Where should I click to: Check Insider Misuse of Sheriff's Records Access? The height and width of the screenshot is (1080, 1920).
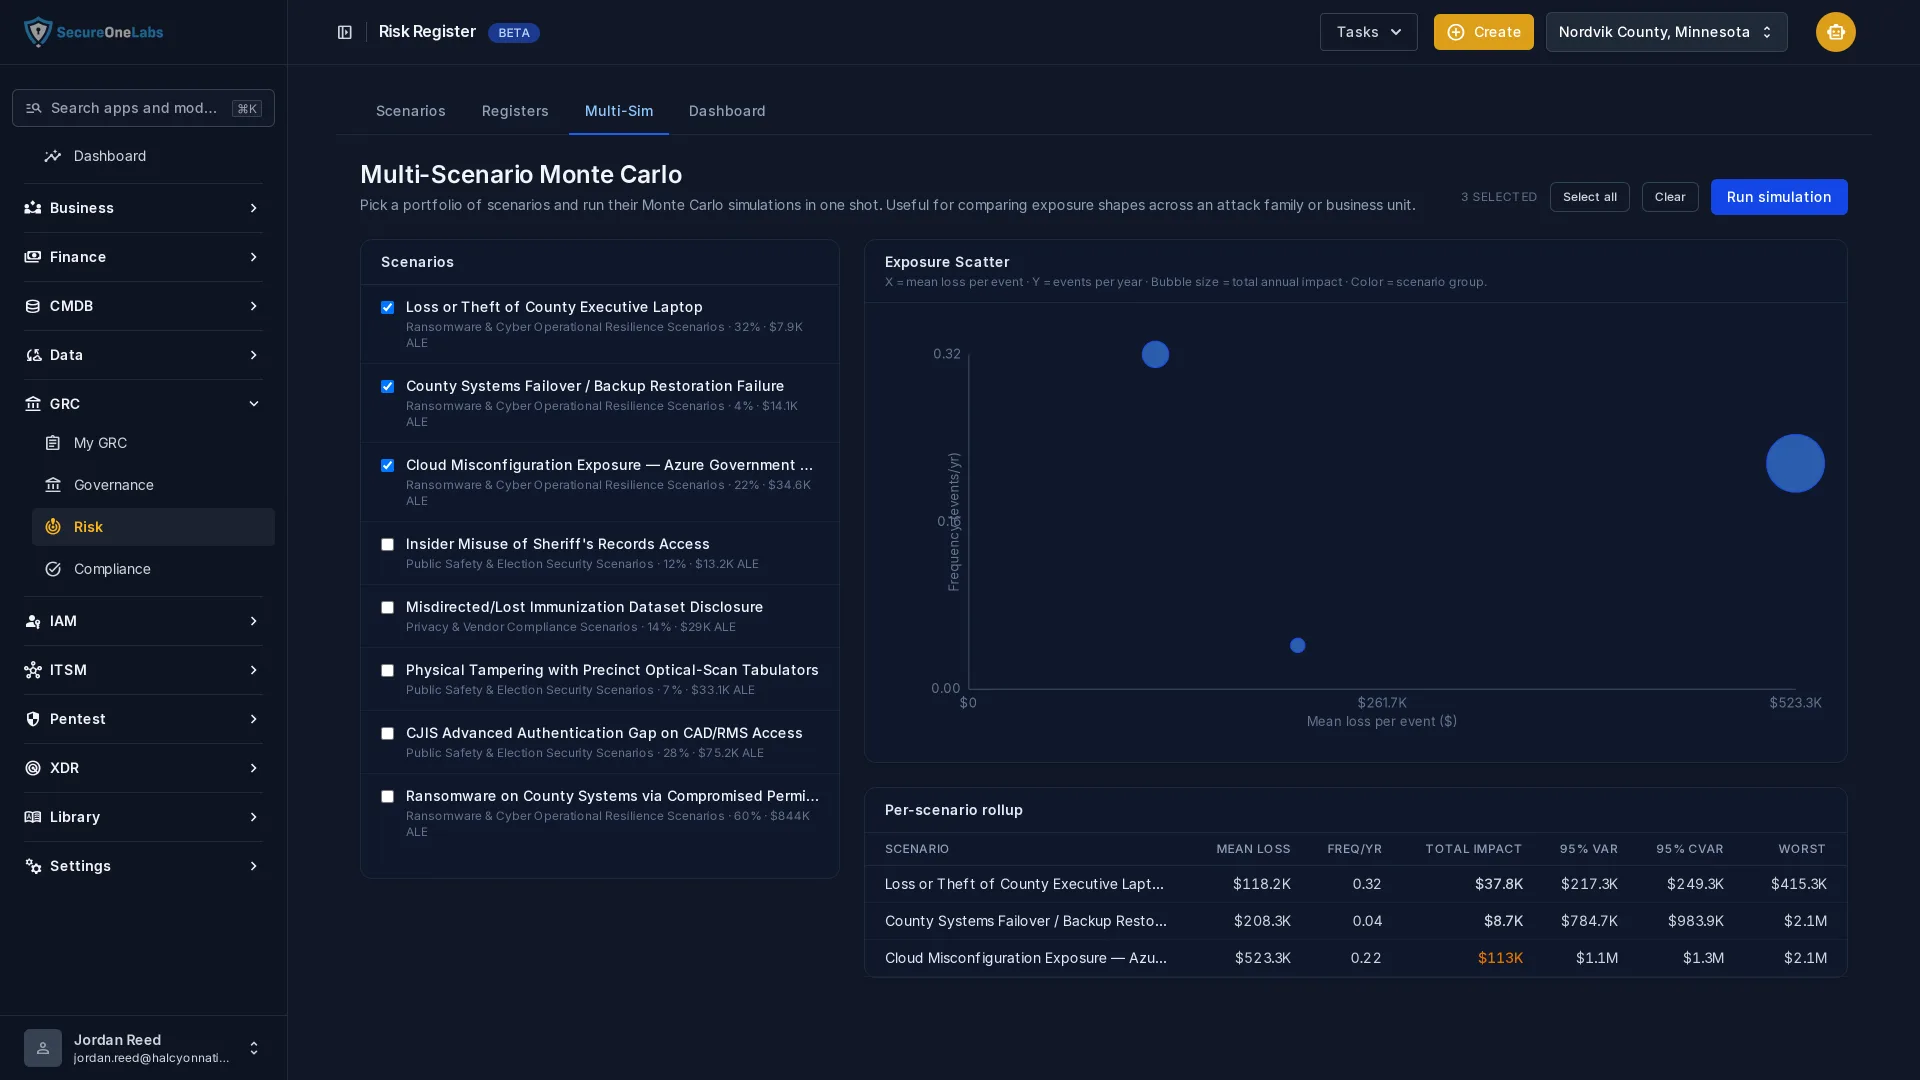coord(387,544)
